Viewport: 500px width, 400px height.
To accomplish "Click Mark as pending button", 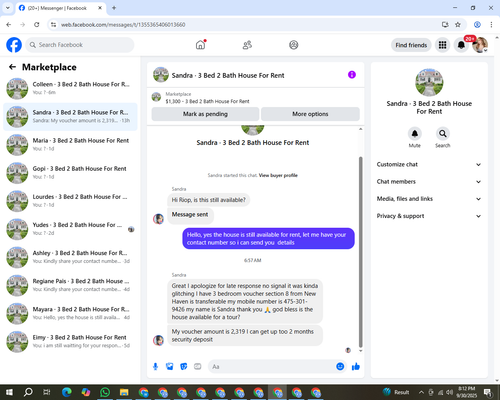I will click(x=205, y=114).
